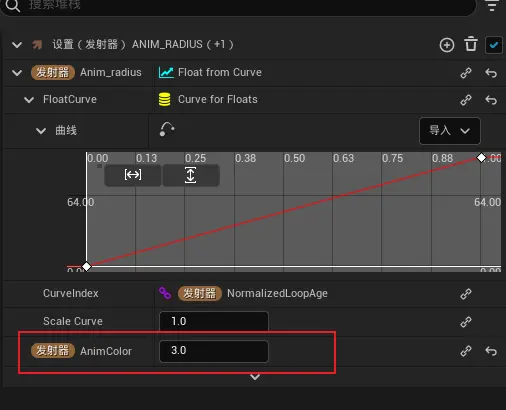Click the red curve line in editor
The width and height of the screenshot is (506, 410).
[x=284, y=212]
